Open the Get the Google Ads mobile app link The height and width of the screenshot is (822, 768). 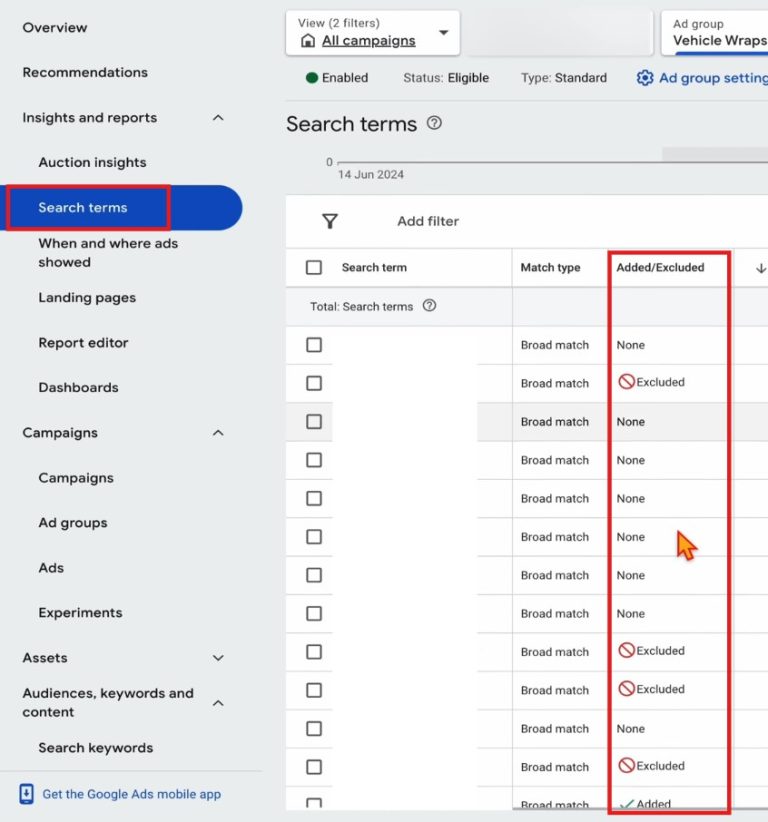[131, 793]
